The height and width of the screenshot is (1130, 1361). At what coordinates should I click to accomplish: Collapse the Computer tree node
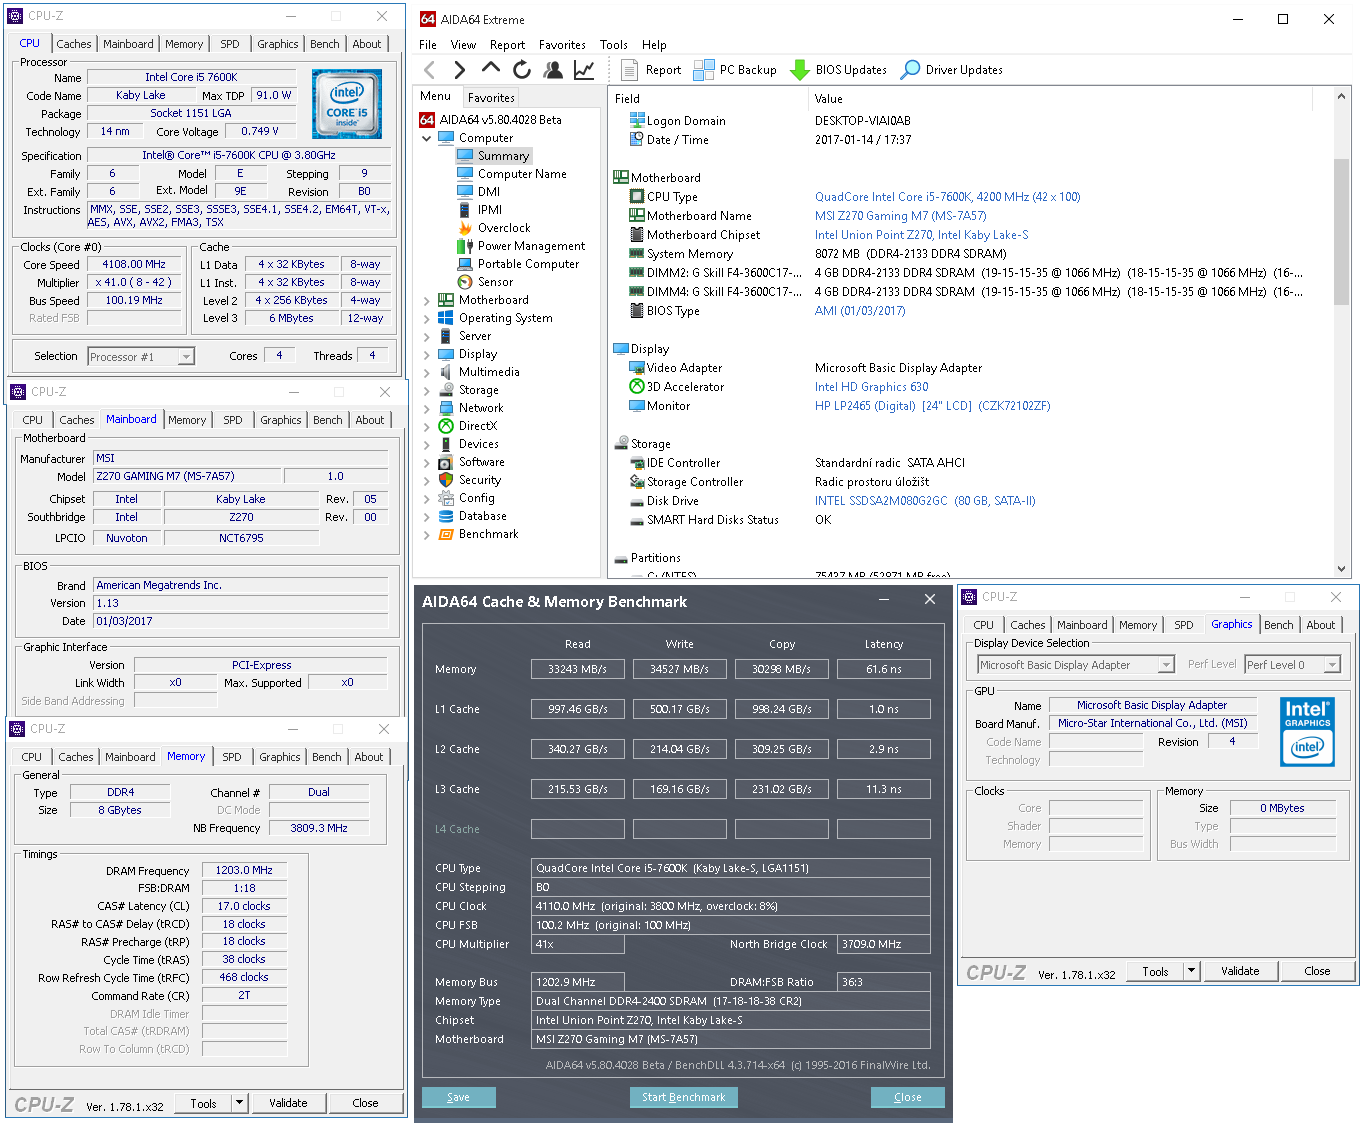[427, 138]
